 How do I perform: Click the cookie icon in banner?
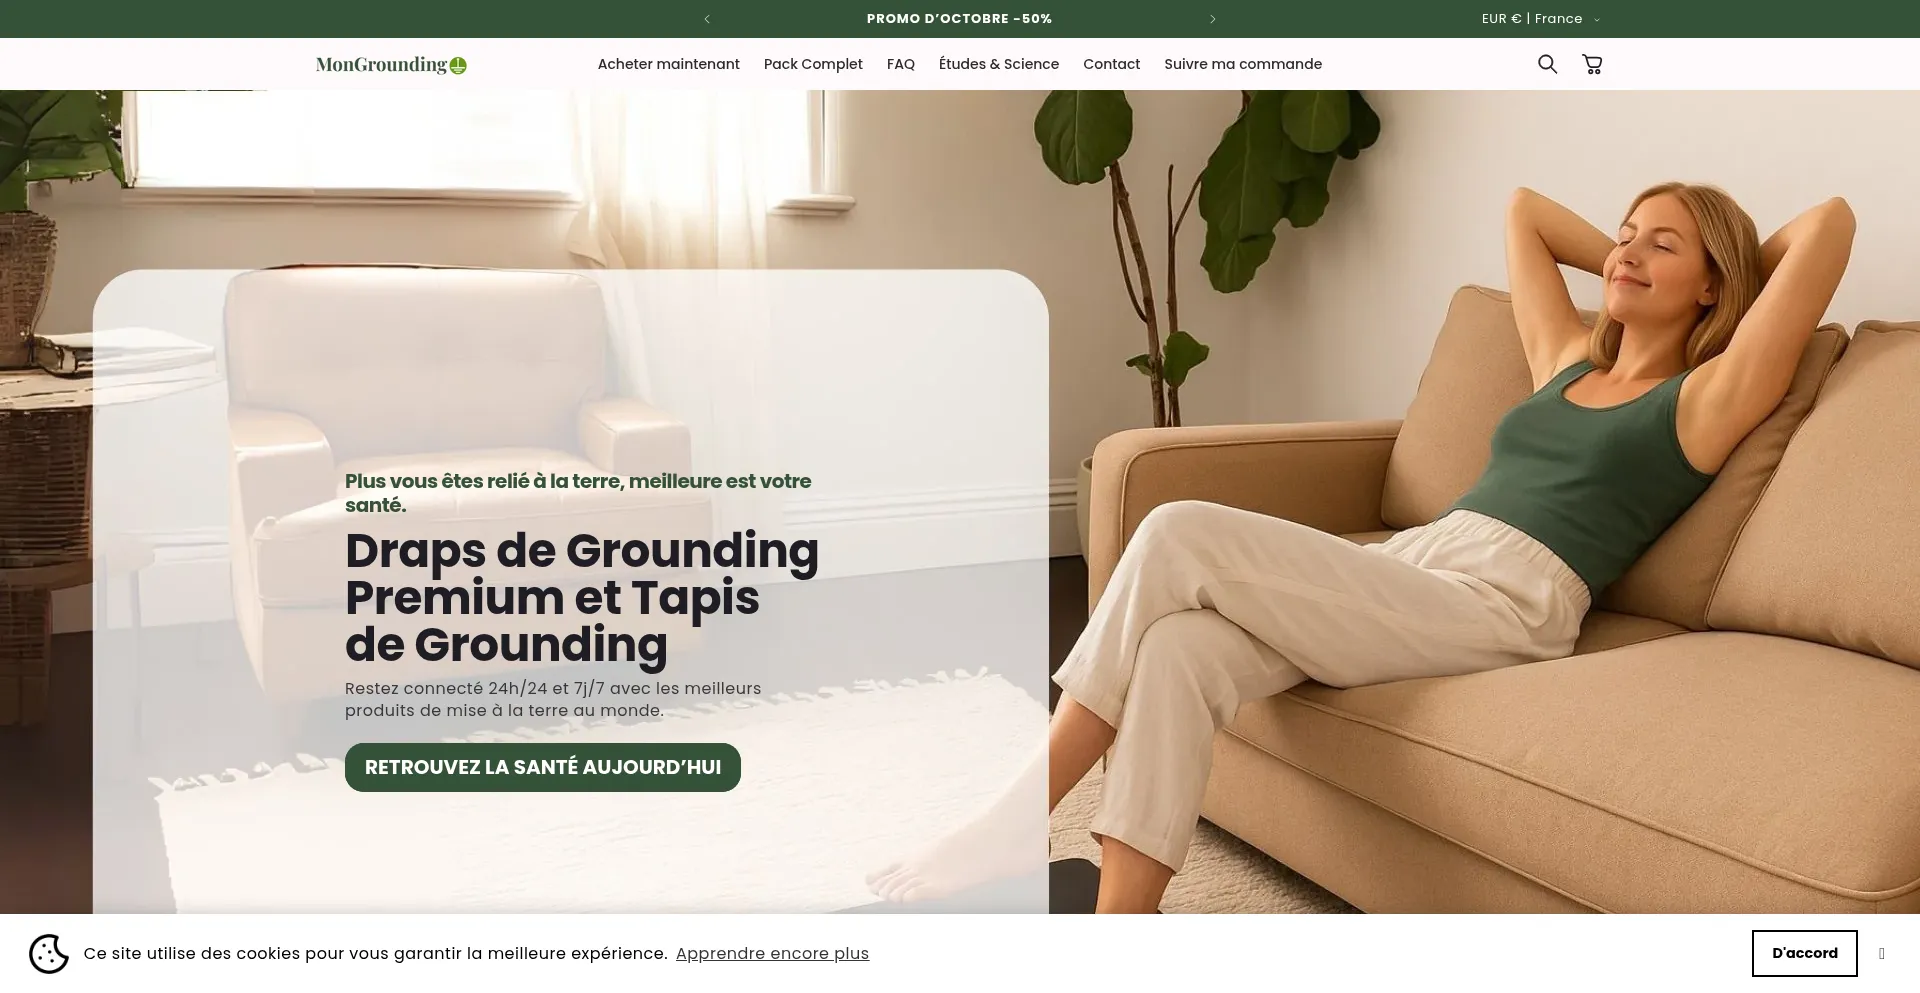pos(49,954)
